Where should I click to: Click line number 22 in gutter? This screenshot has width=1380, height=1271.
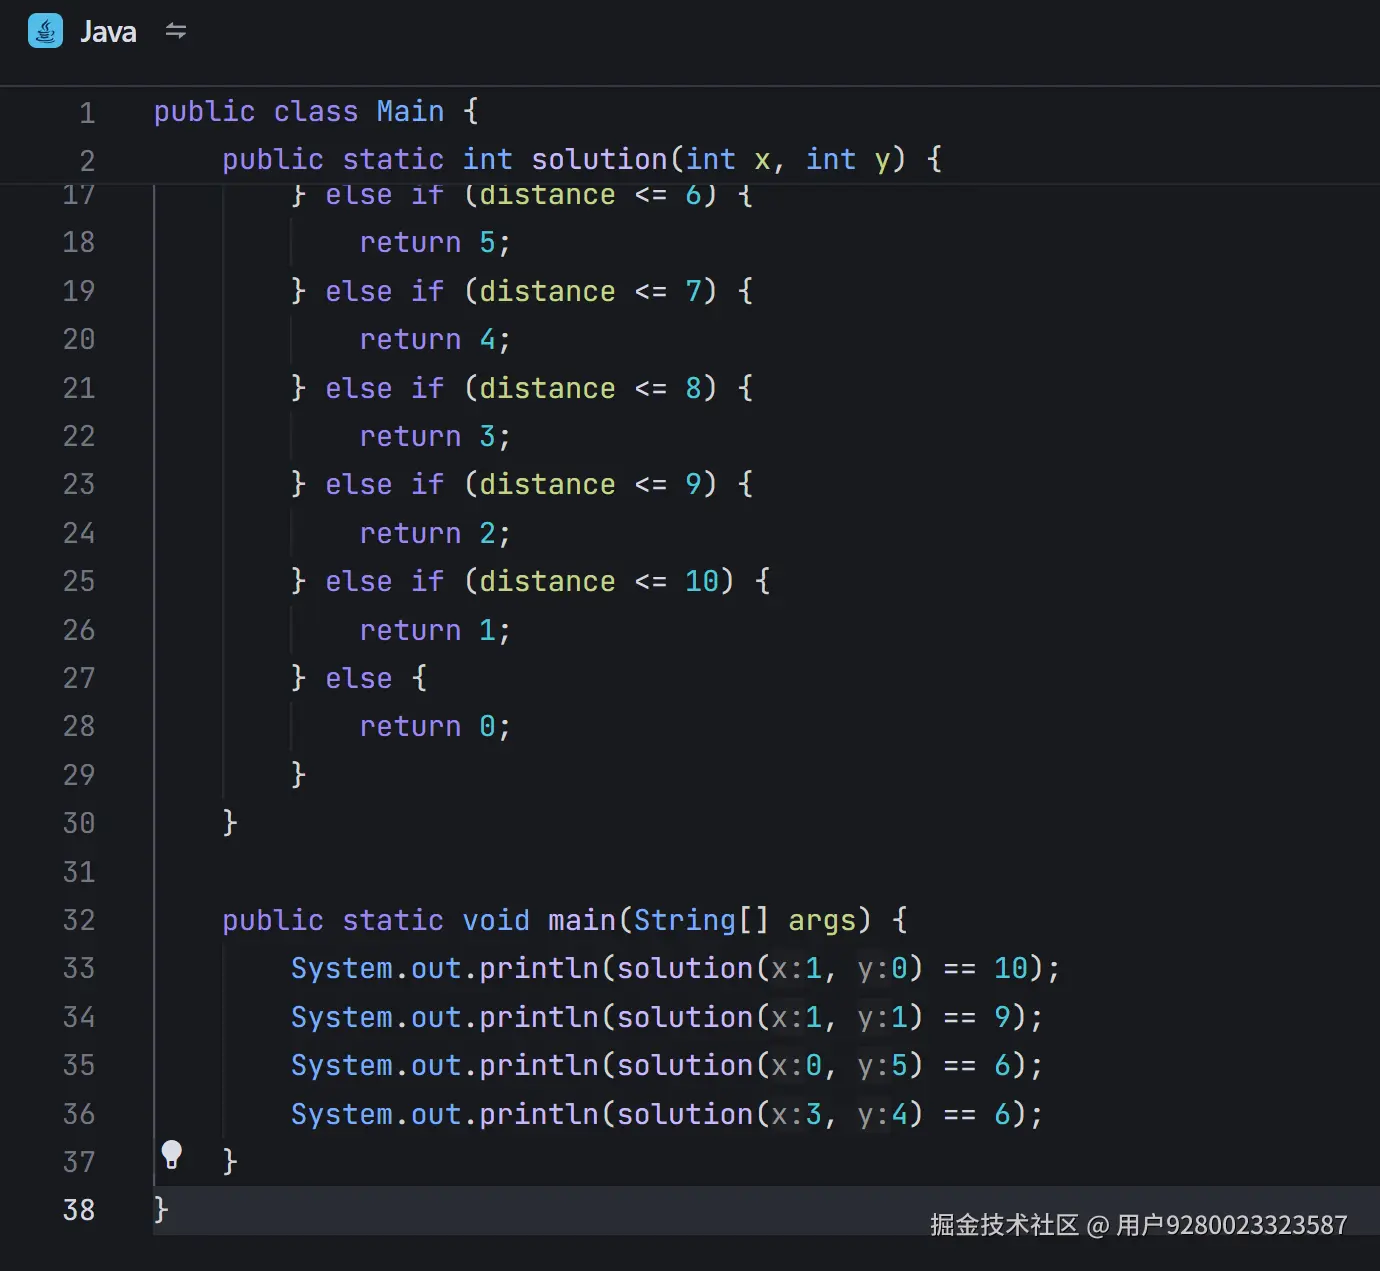(x=79, y=436)
